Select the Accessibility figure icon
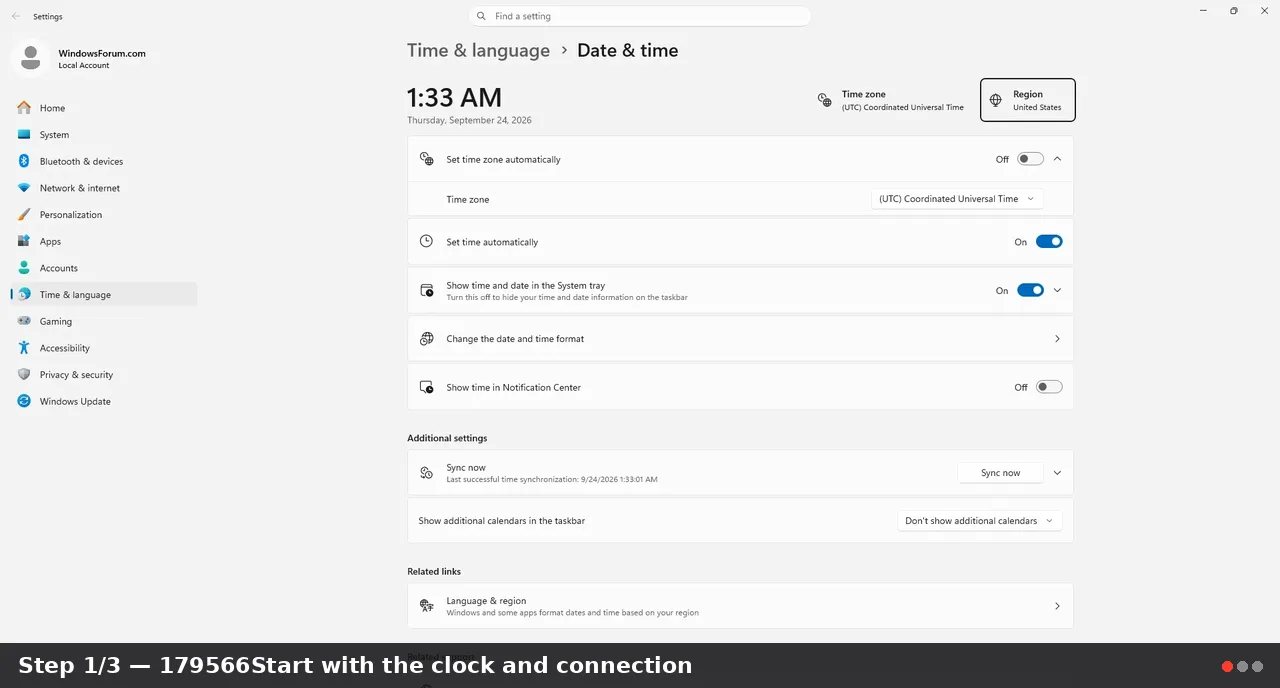The height and width of the screenshot is (688, 1280). pos(24,348)
